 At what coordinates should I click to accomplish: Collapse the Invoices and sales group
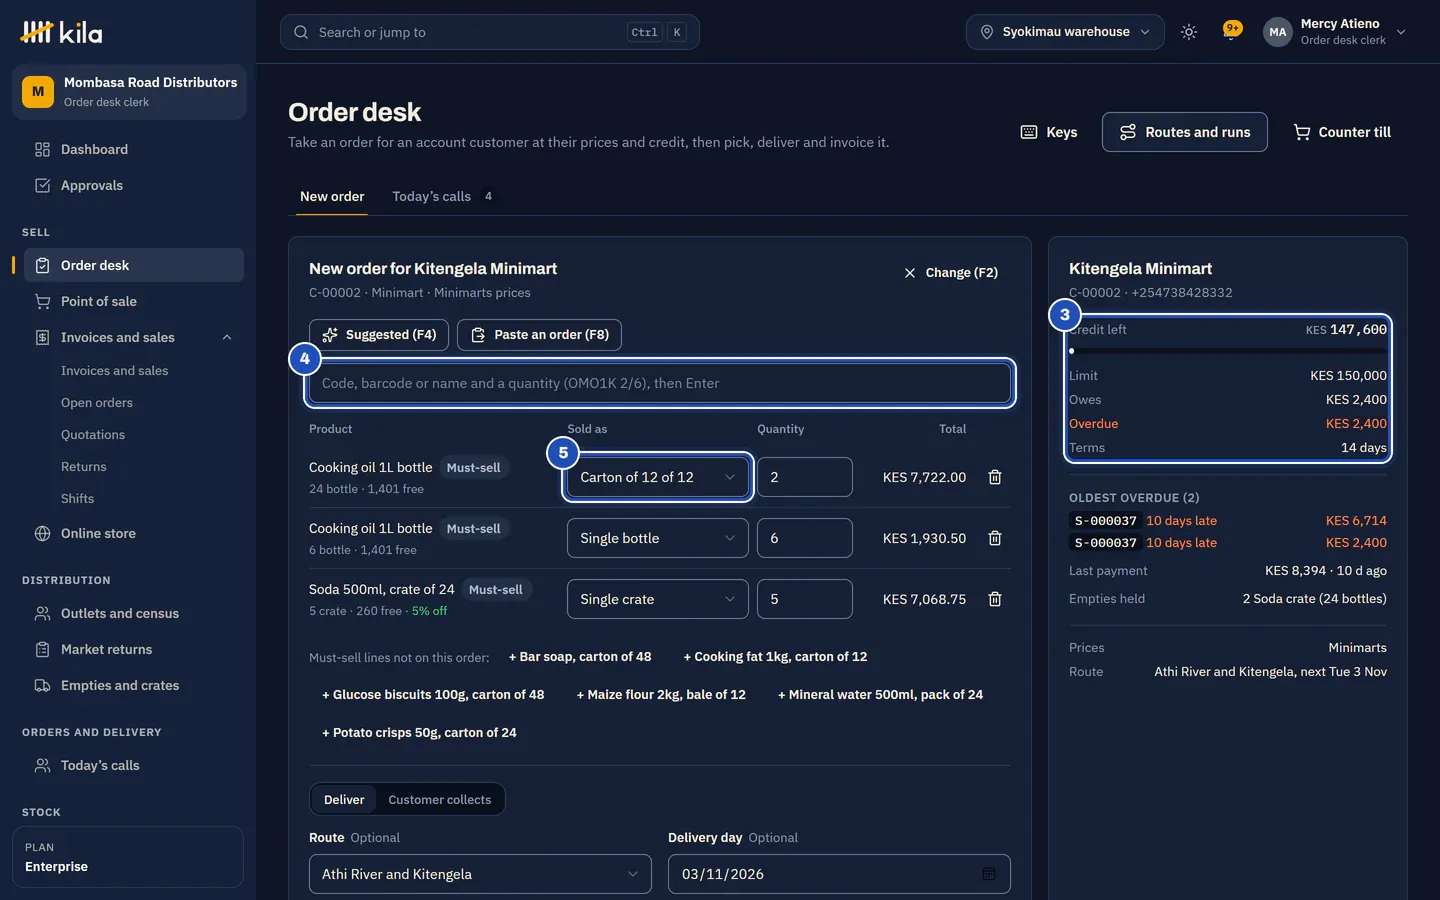227,337
